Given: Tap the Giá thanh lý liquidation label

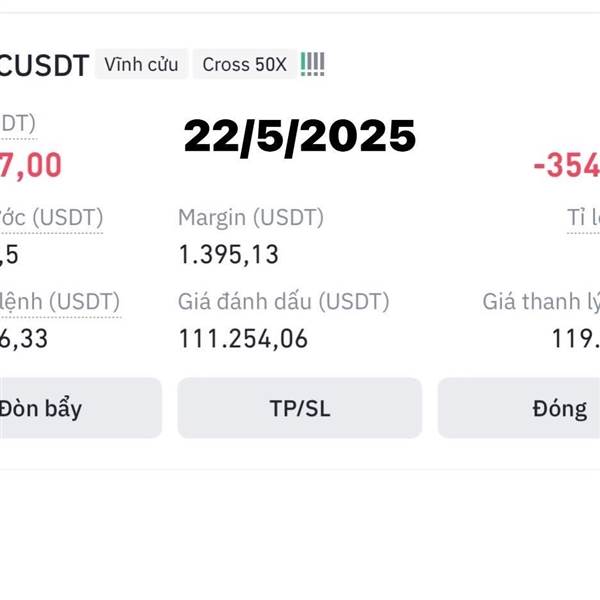Looking at the screenshot, I should (541, 302).
